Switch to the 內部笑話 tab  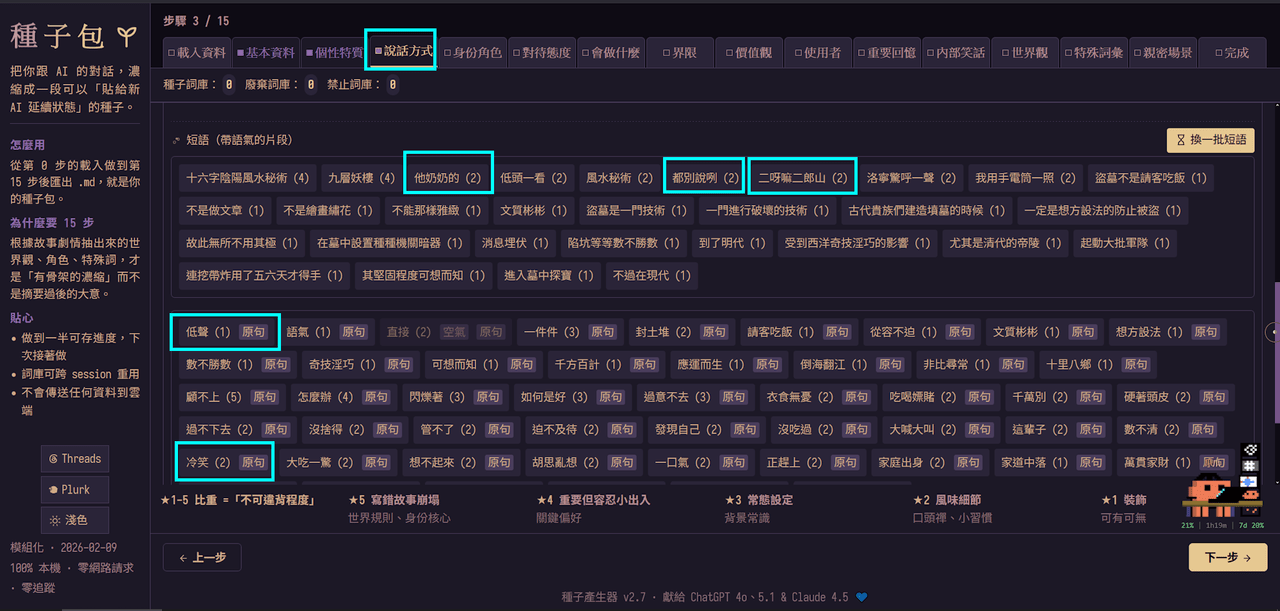(956, 53)
